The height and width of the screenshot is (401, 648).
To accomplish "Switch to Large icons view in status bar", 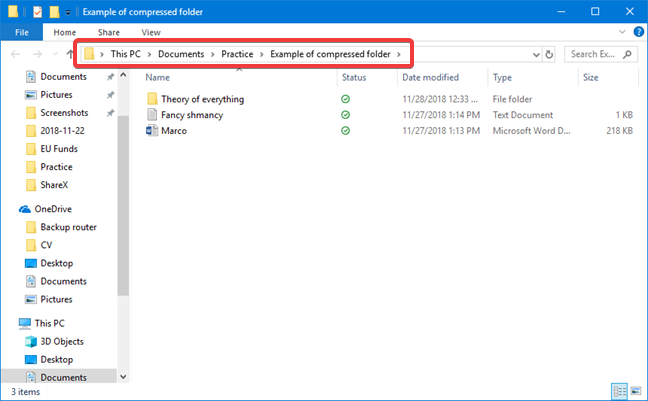I will click(636, 391).
